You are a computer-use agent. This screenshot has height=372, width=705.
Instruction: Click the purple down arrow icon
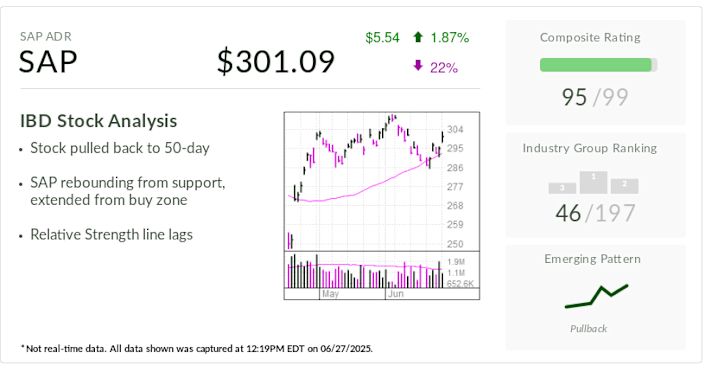click(x=418, y=66)
